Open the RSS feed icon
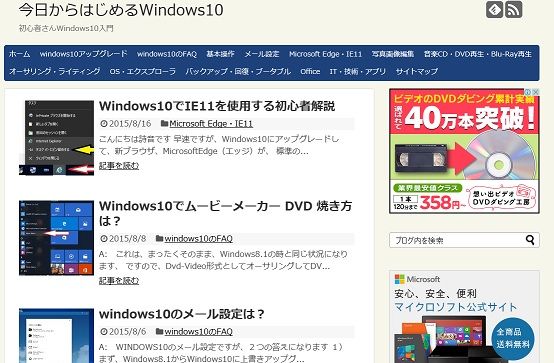This screenshot has height=363, width=554. pos(513,10)
